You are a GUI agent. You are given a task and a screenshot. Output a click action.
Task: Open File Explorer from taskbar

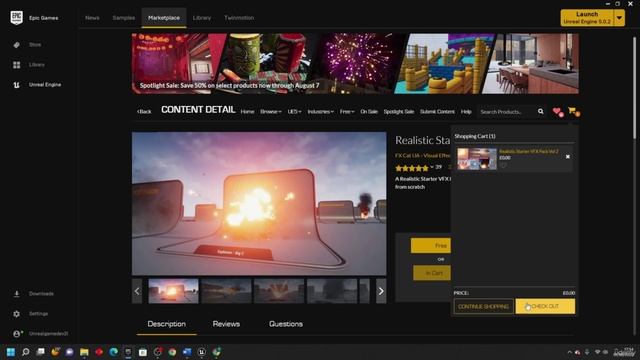point(84,352)
